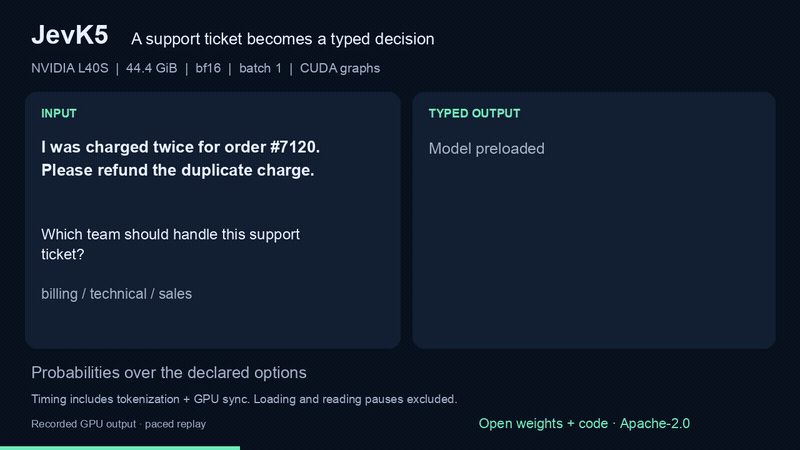This screenshot has width=800, height=450.
Task: Click the Model preloaded status text
Action: [486, 148]
